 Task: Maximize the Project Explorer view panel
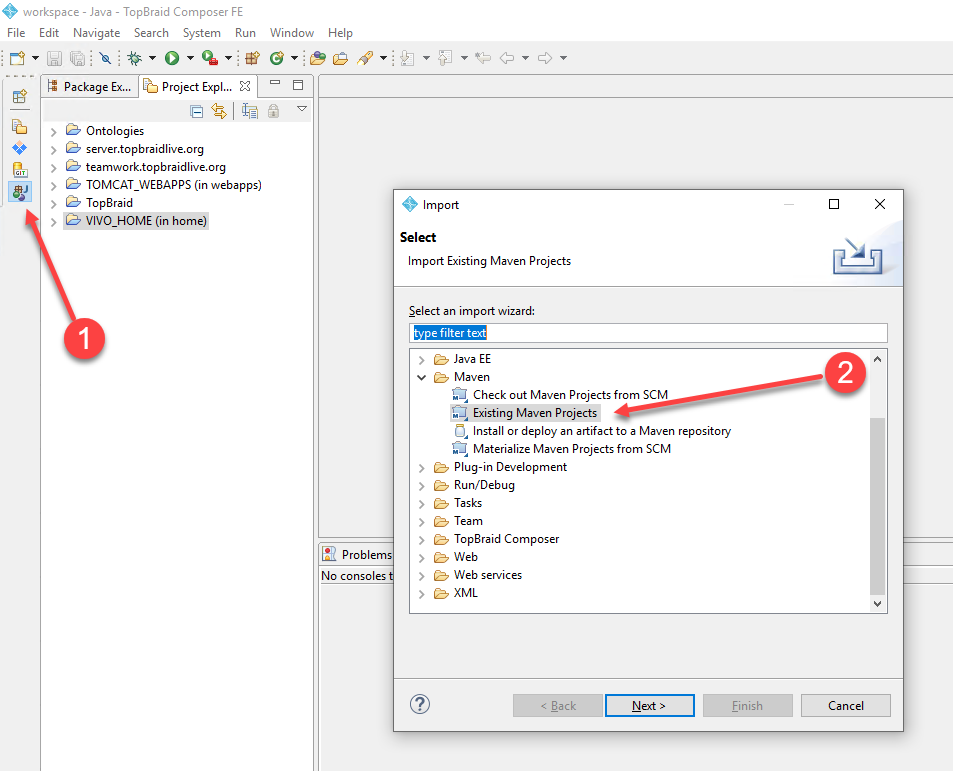click(x=298, y=84)
